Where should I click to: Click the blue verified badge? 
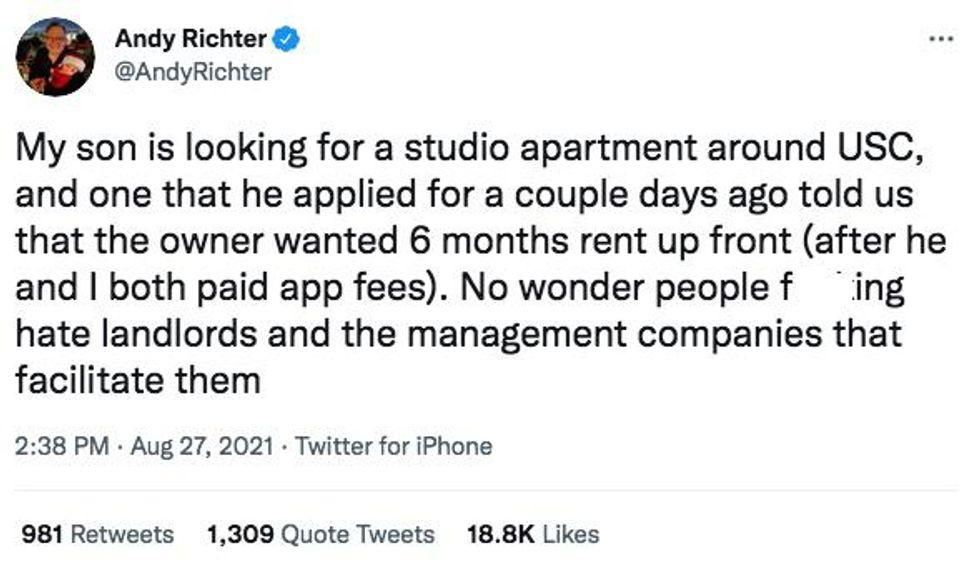[x=289, y=39]
